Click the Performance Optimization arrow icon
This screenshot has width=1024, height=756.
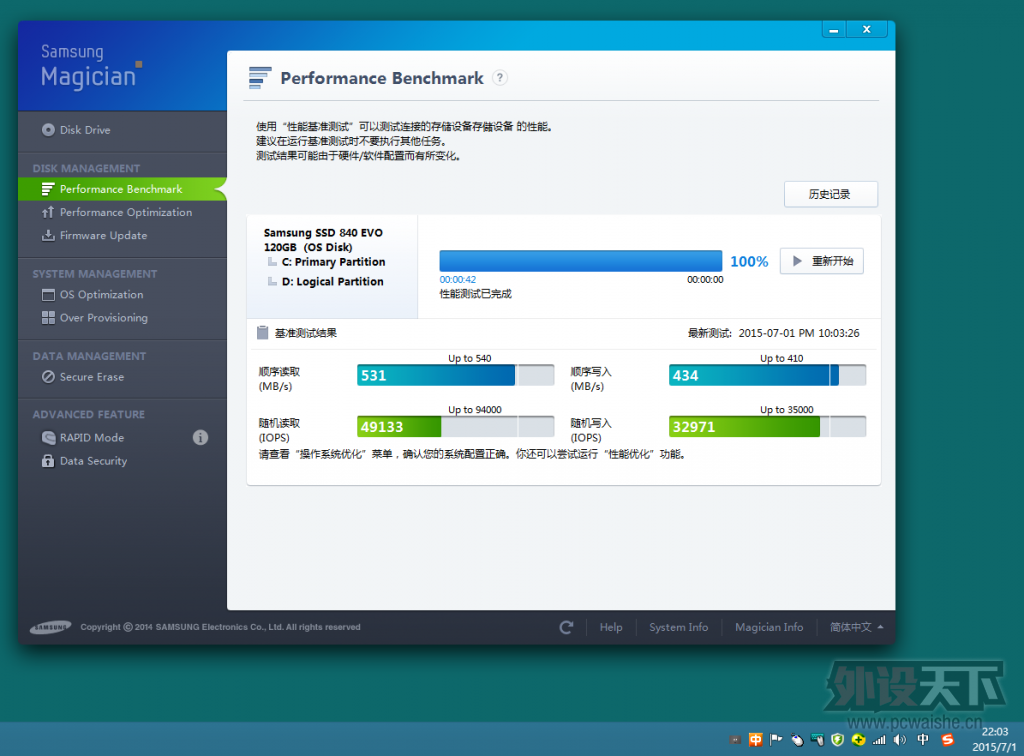[x=48, y=212]
